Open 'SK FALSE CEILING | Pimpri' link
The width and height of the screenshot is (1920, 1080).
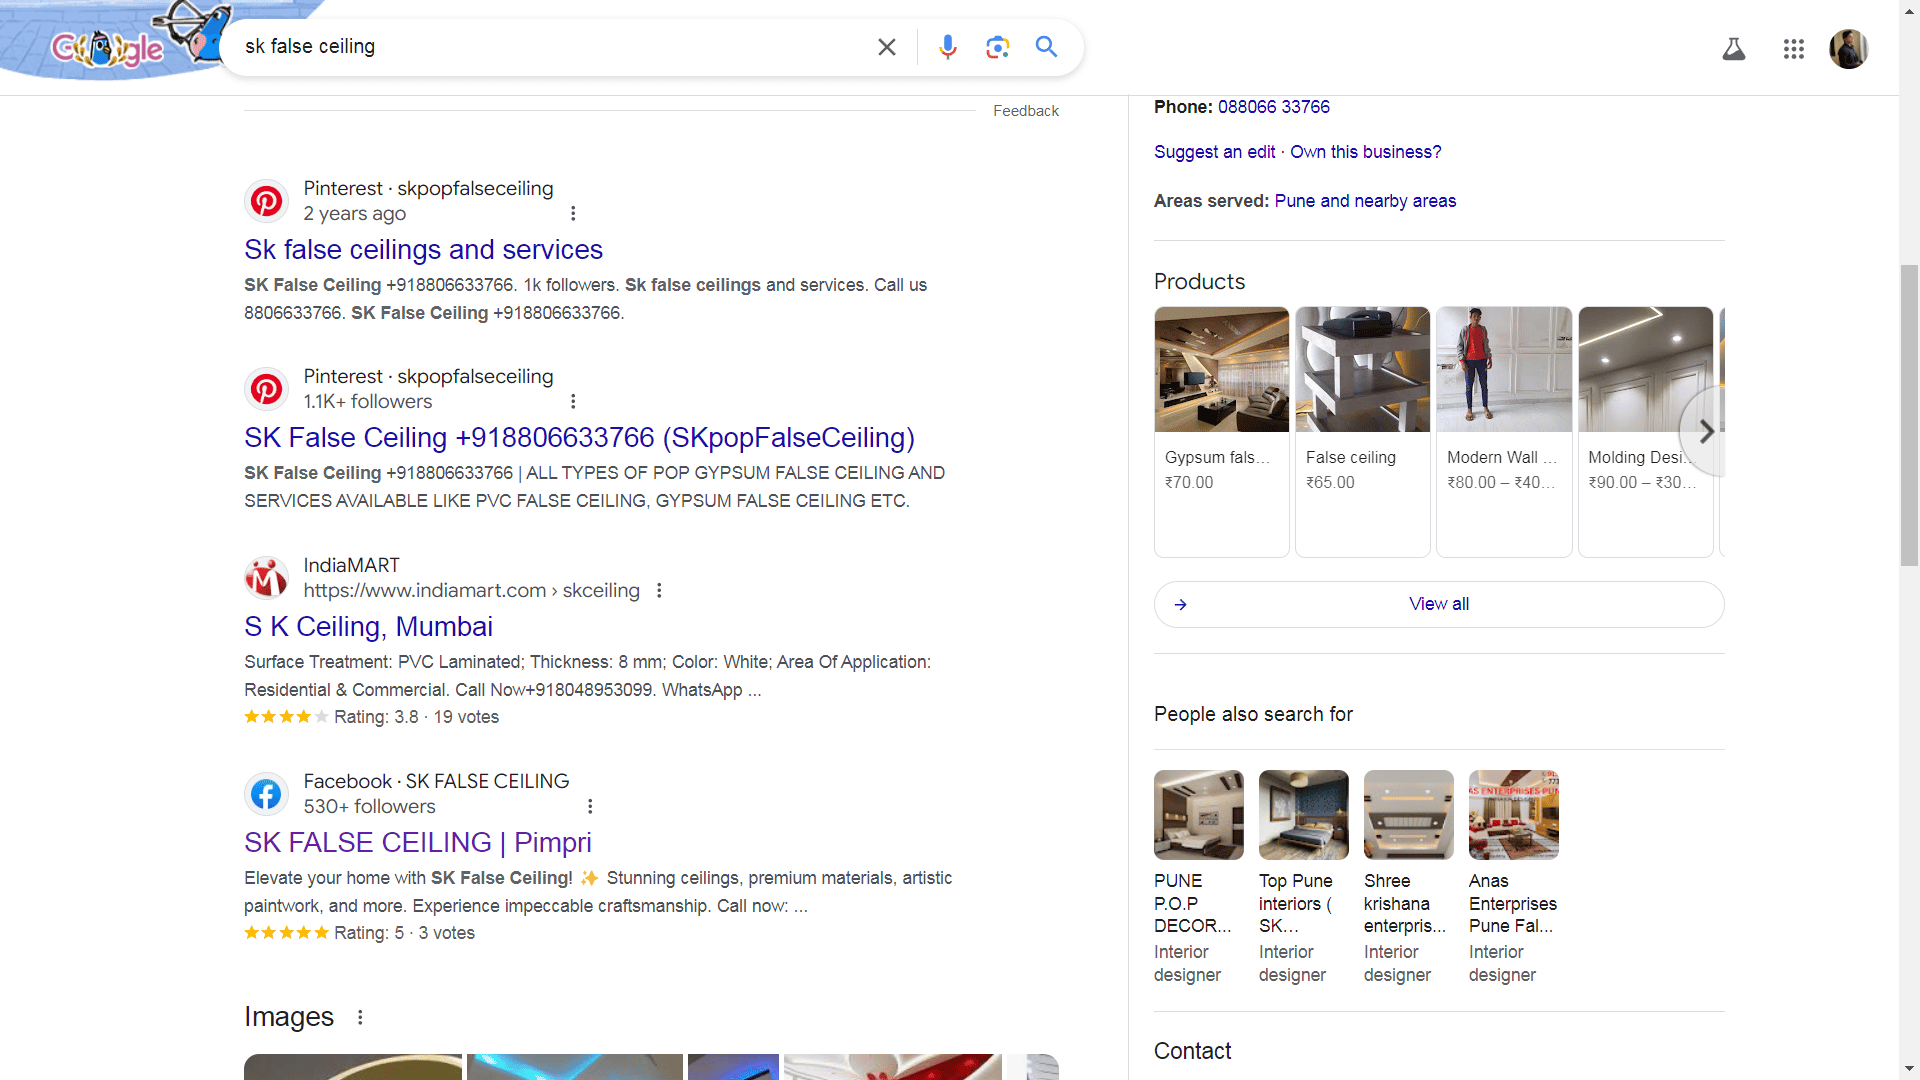[418, 842]
